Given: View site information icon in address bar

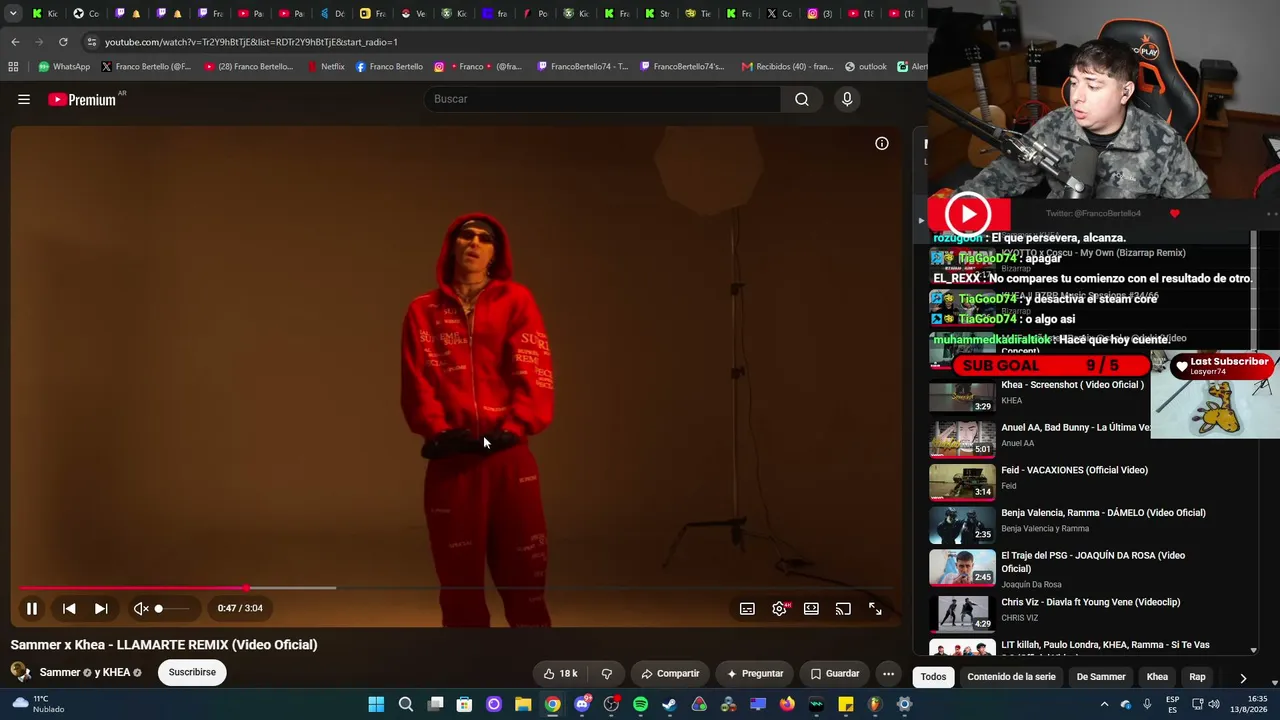Looking at the screenshot, I should [x=92, y=42].
